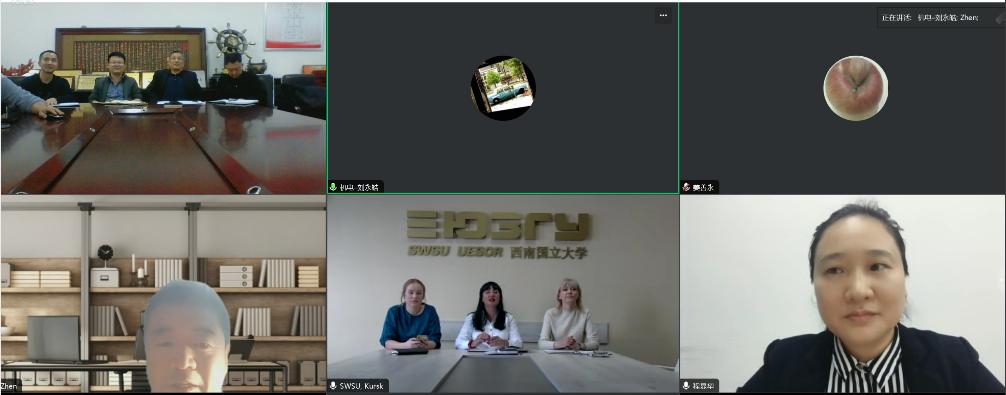The image size is (1006, 395).
Task: Click the SWSU, Kursk name label
Action: 362,386
